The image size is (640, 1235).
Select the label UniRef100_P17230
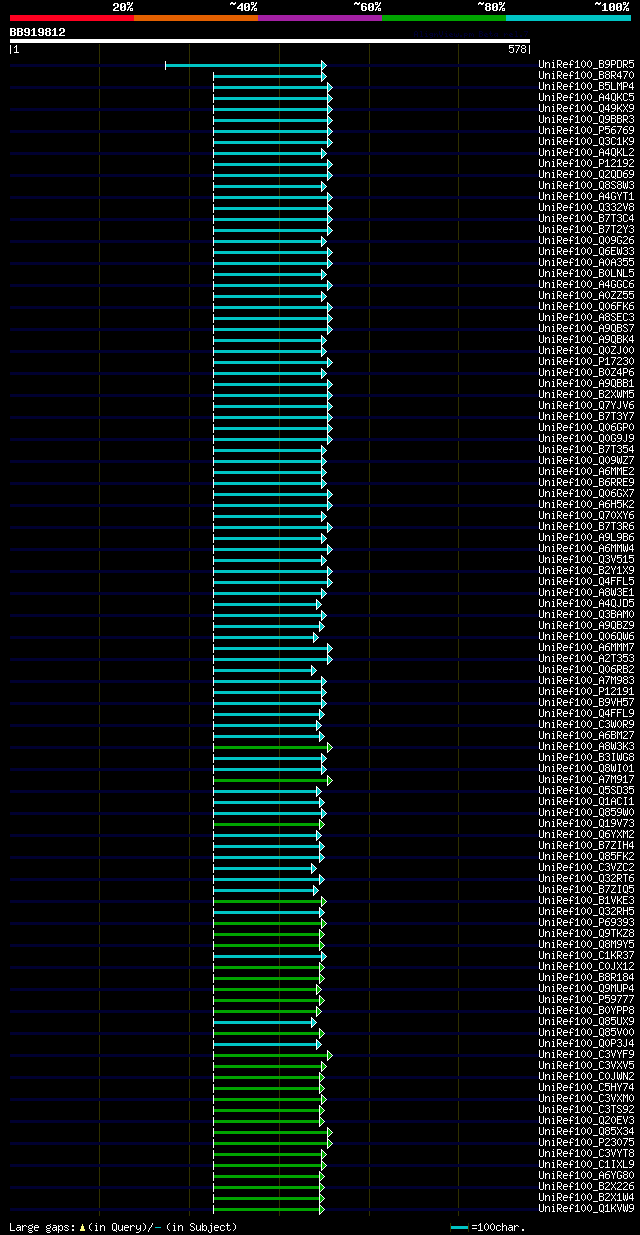[586, 361]
